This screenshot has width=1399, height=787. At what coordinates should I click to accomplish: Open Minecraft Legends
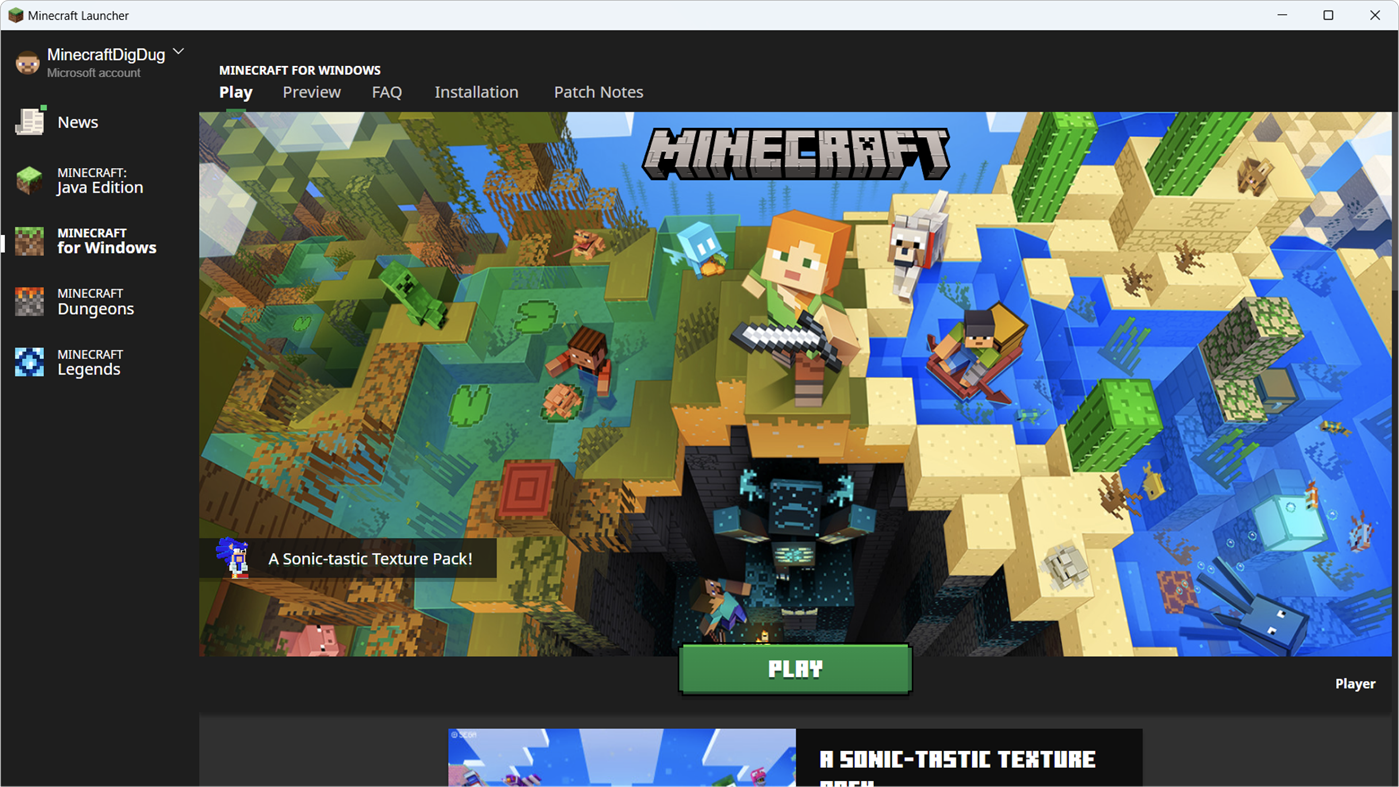(x=90, y=362)
